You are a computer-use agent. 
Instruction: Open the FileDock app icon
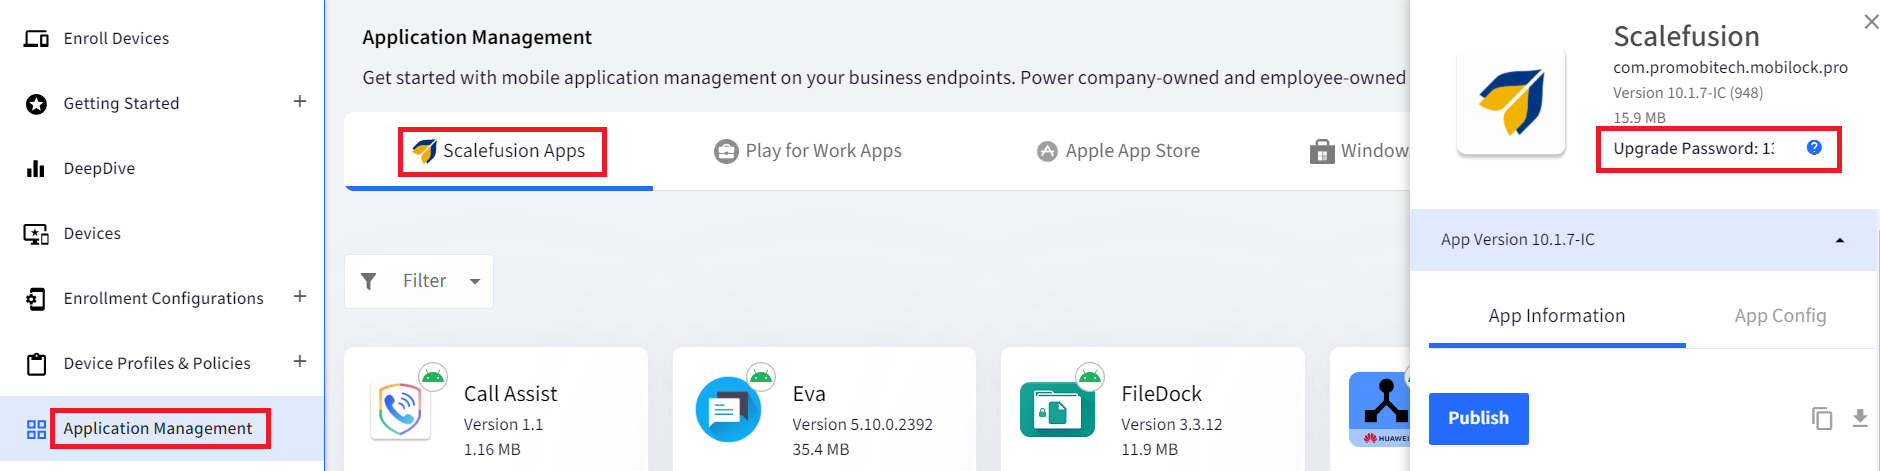(1057, 410)
